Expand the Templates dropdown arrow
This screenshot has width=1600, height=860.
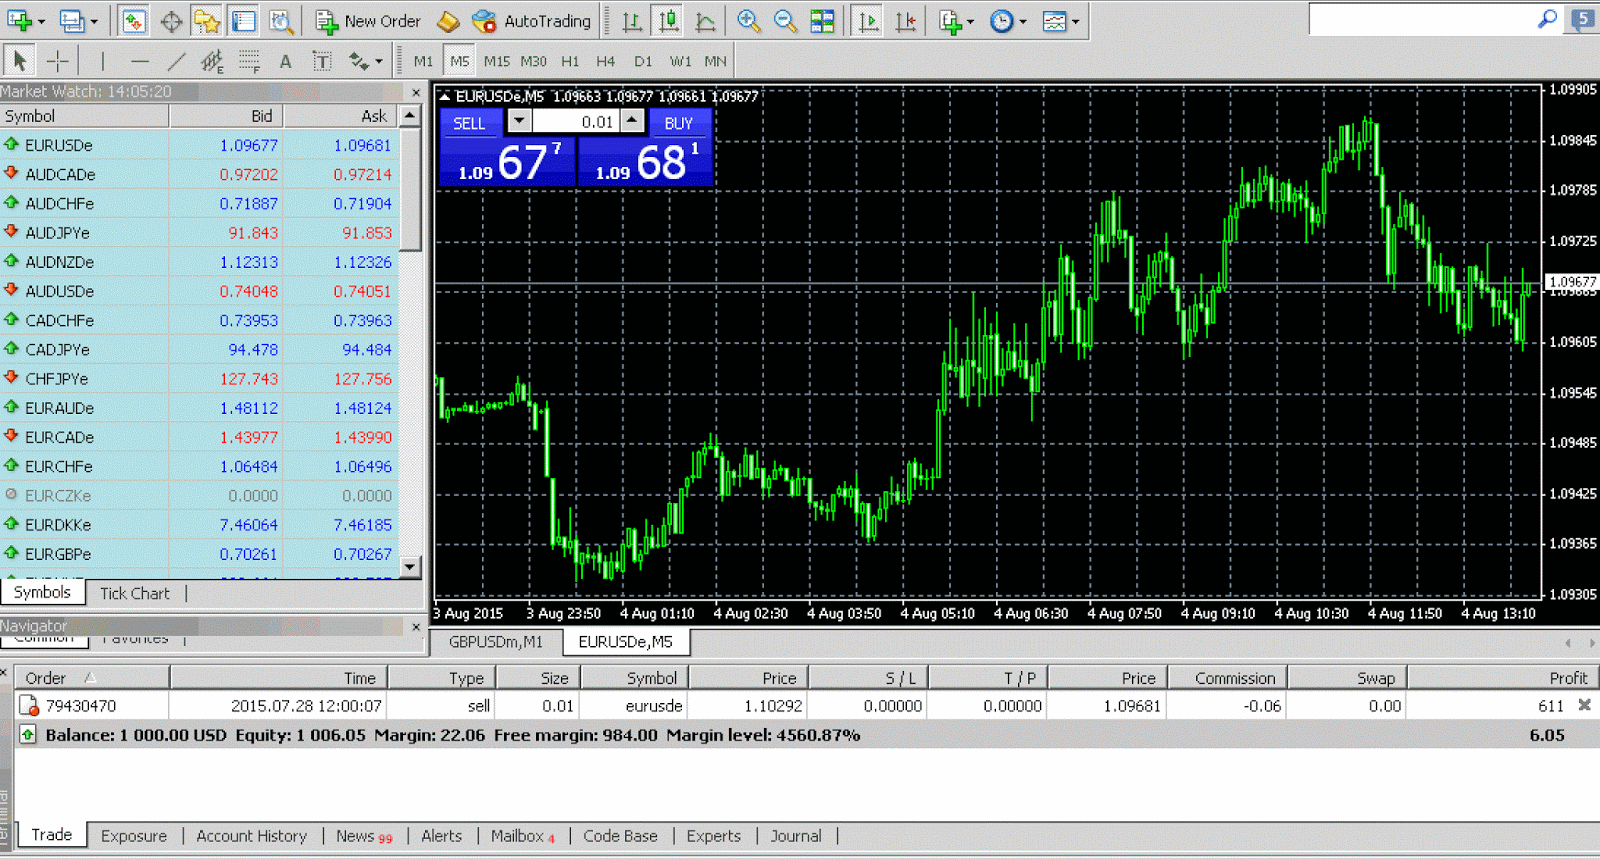click(1076, 21)
